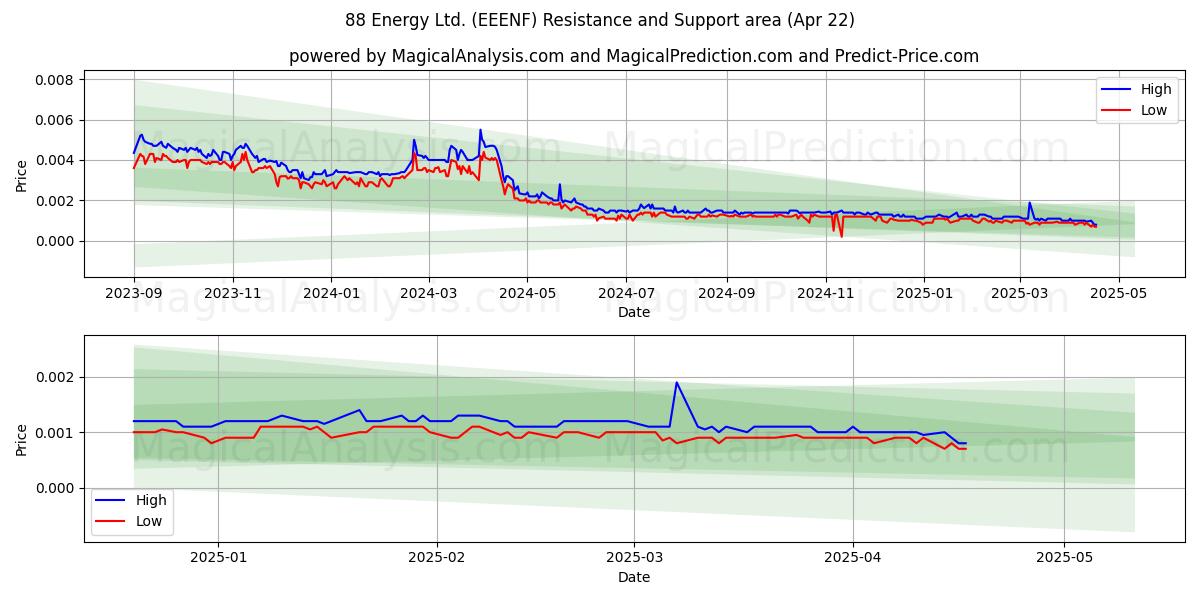Viewport: 1200px width, 600px height.
Task: Click the top chart x-axis label '2024-11'
Action: tap(826, 294)
